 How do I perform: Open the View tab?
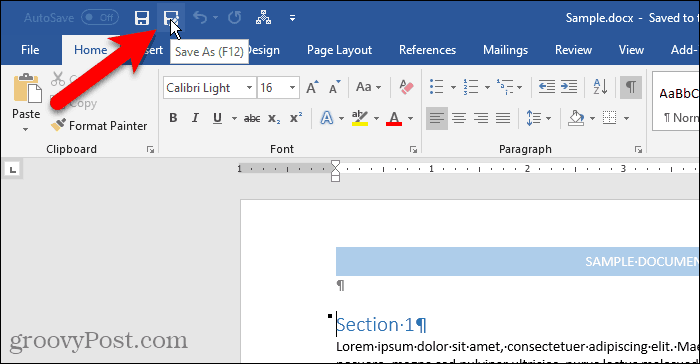[631, 50]
